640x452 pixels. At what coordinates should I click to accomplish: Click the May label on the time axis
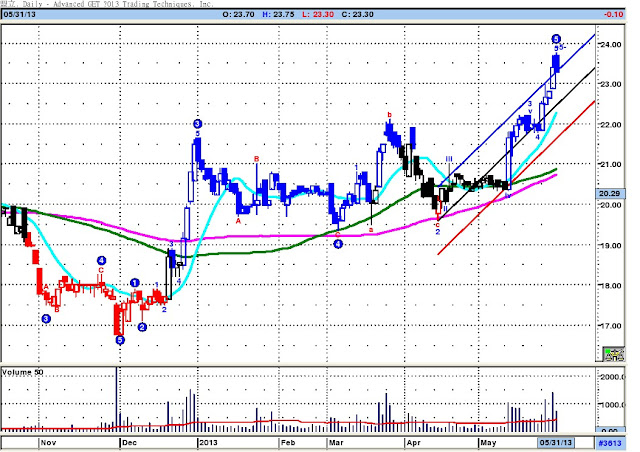[488, 443]
